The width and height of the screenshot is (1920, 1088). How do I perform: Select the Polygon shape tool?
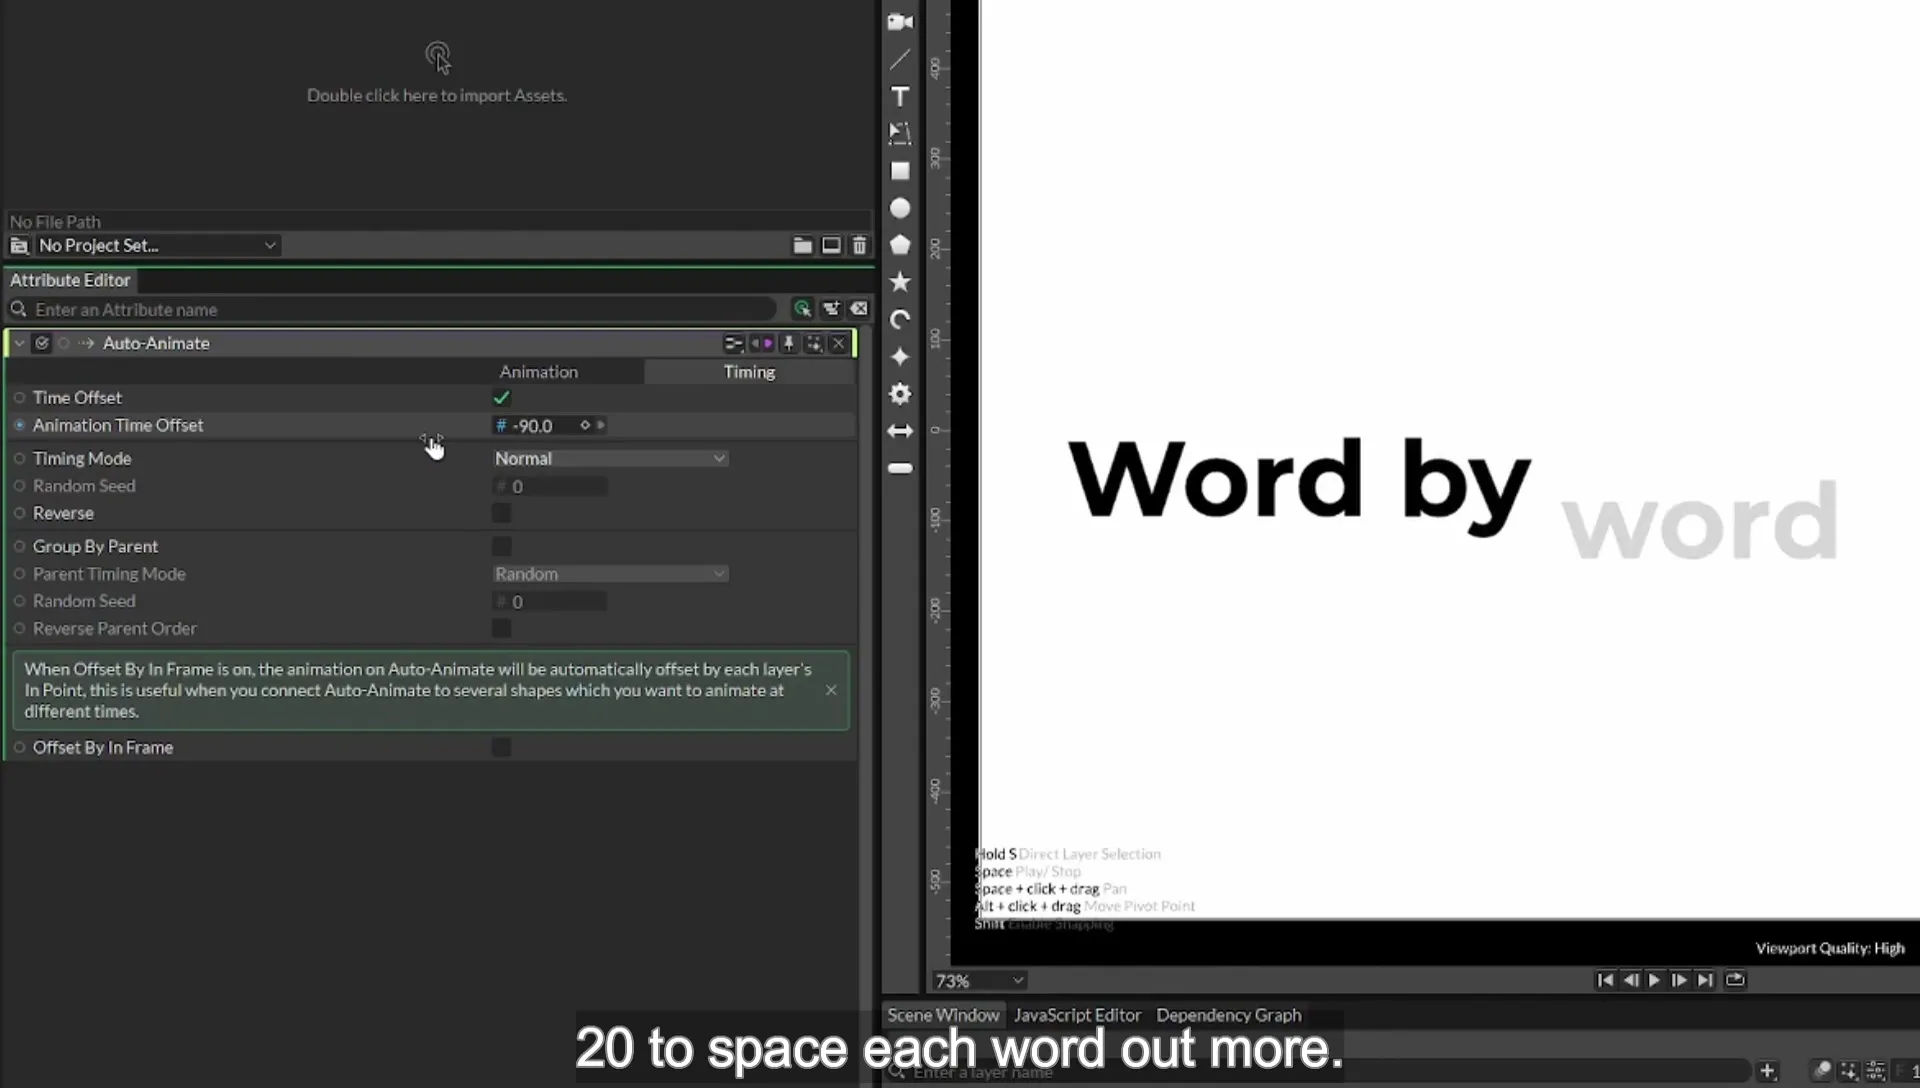click(x=900, y=245)
